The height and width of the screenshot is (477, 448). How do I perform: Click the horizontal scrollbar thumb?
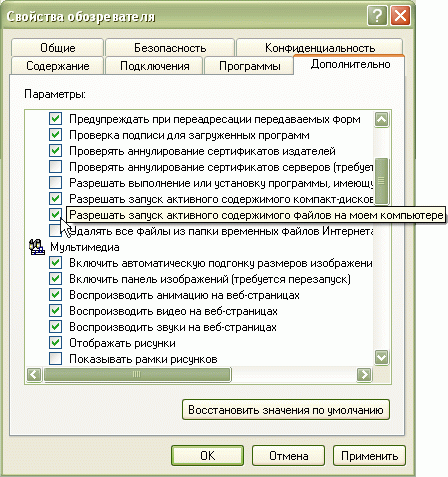coord(137,374)
